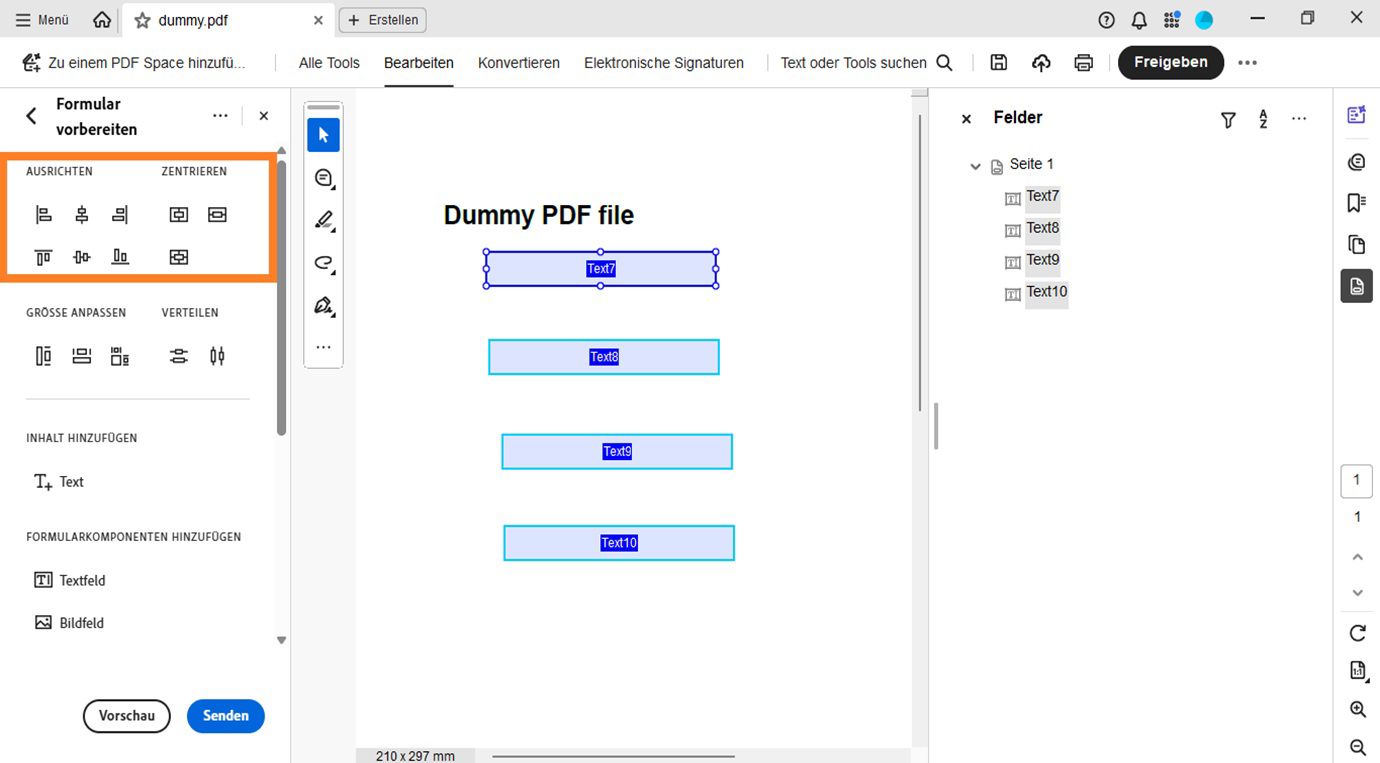Screen dimensions: 1380x763
Task: Select the dummy.pdf document tab
Action: (226, 20)
